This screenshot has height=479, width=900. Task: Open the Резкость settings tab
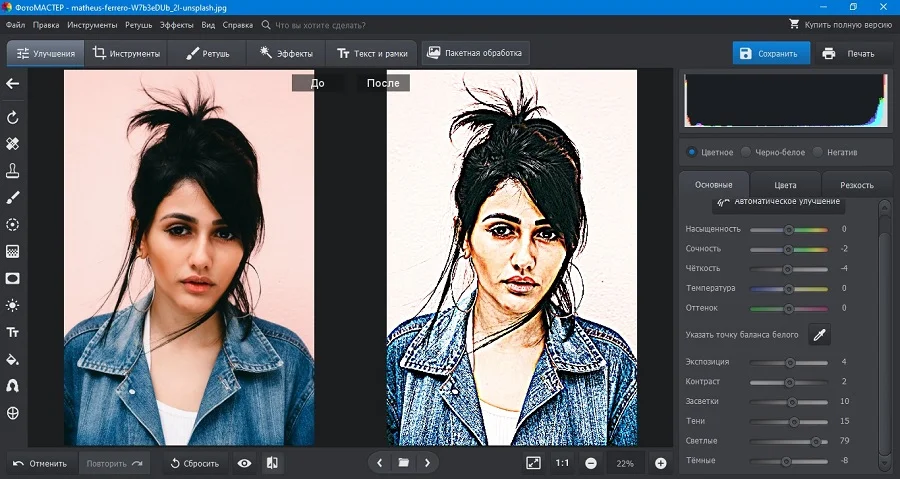(x=856, y=185)
